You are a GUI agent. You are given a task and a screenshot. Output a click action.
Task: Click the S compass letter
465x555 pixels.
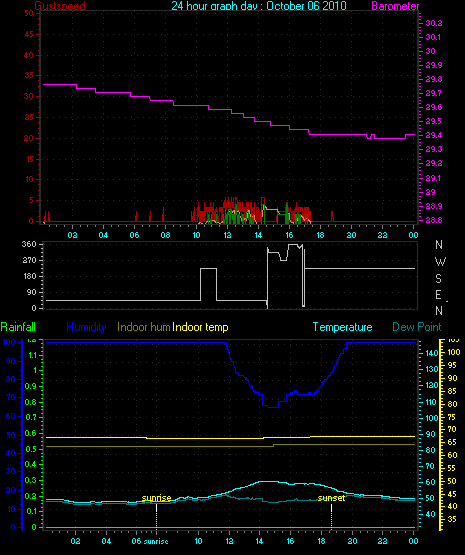pos(438,279)
